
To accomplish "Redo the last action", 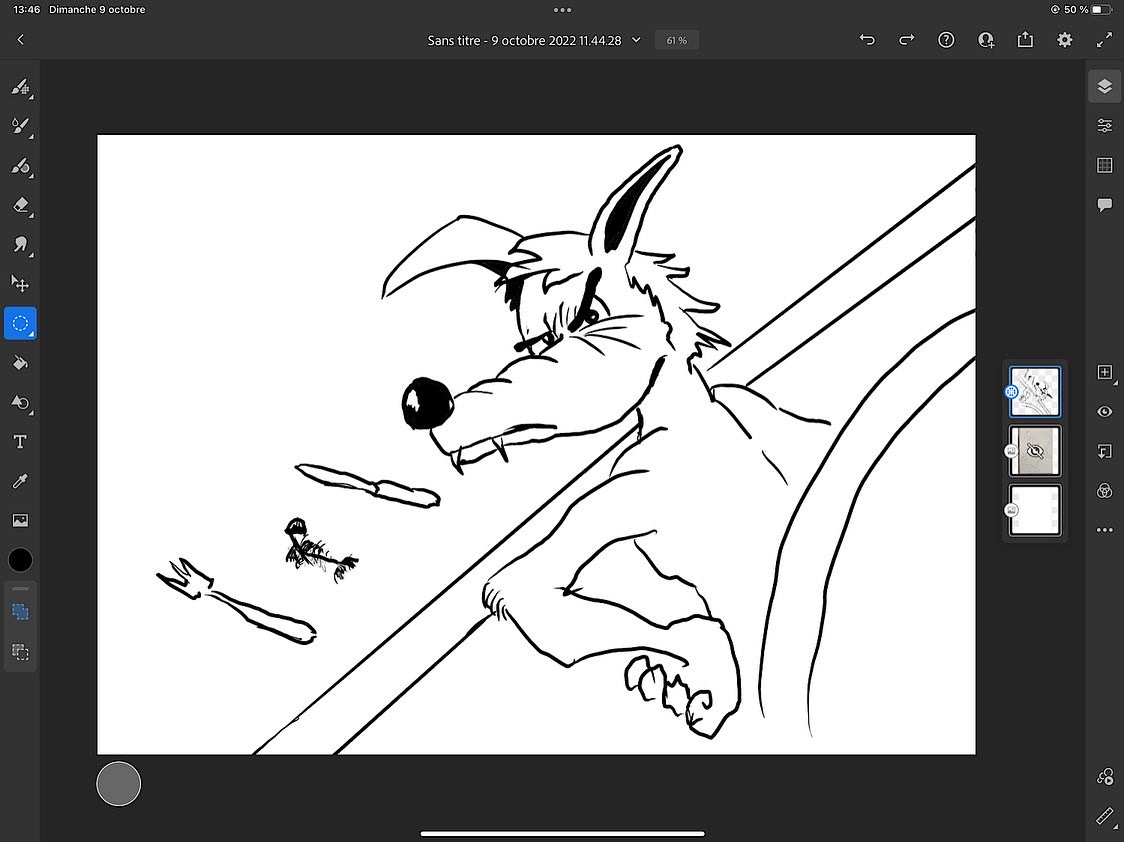I will [907, 40].
